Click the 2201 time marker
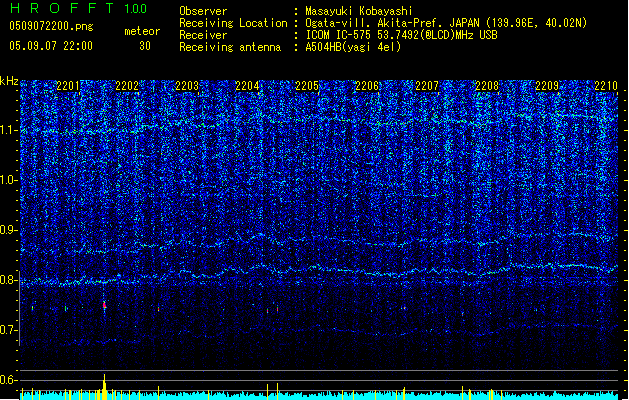The height and width of the screenshot is (400, 629). coord(69,87)
